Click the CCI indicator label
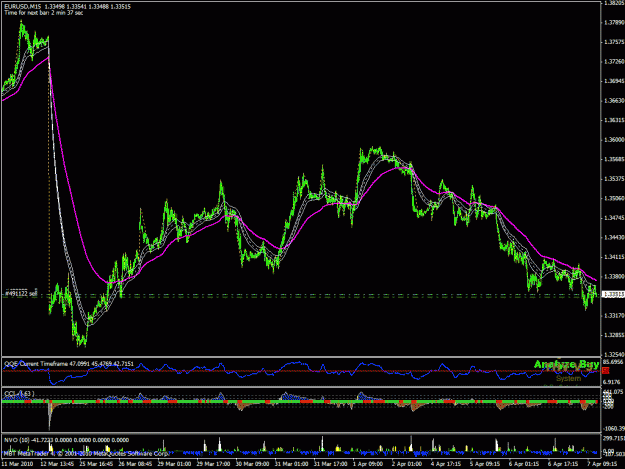The height and width of the screenshot is (469, 625). tap(19, 394)
